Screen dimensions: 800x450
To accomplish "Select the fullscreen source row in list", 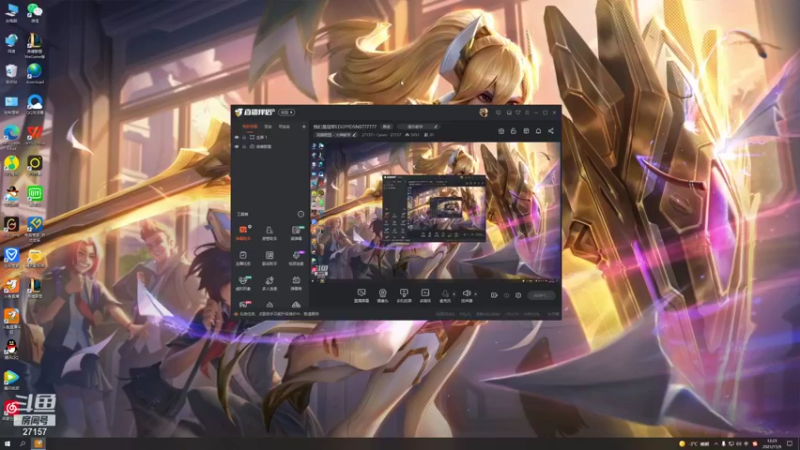I will click(x=269, y=137).
